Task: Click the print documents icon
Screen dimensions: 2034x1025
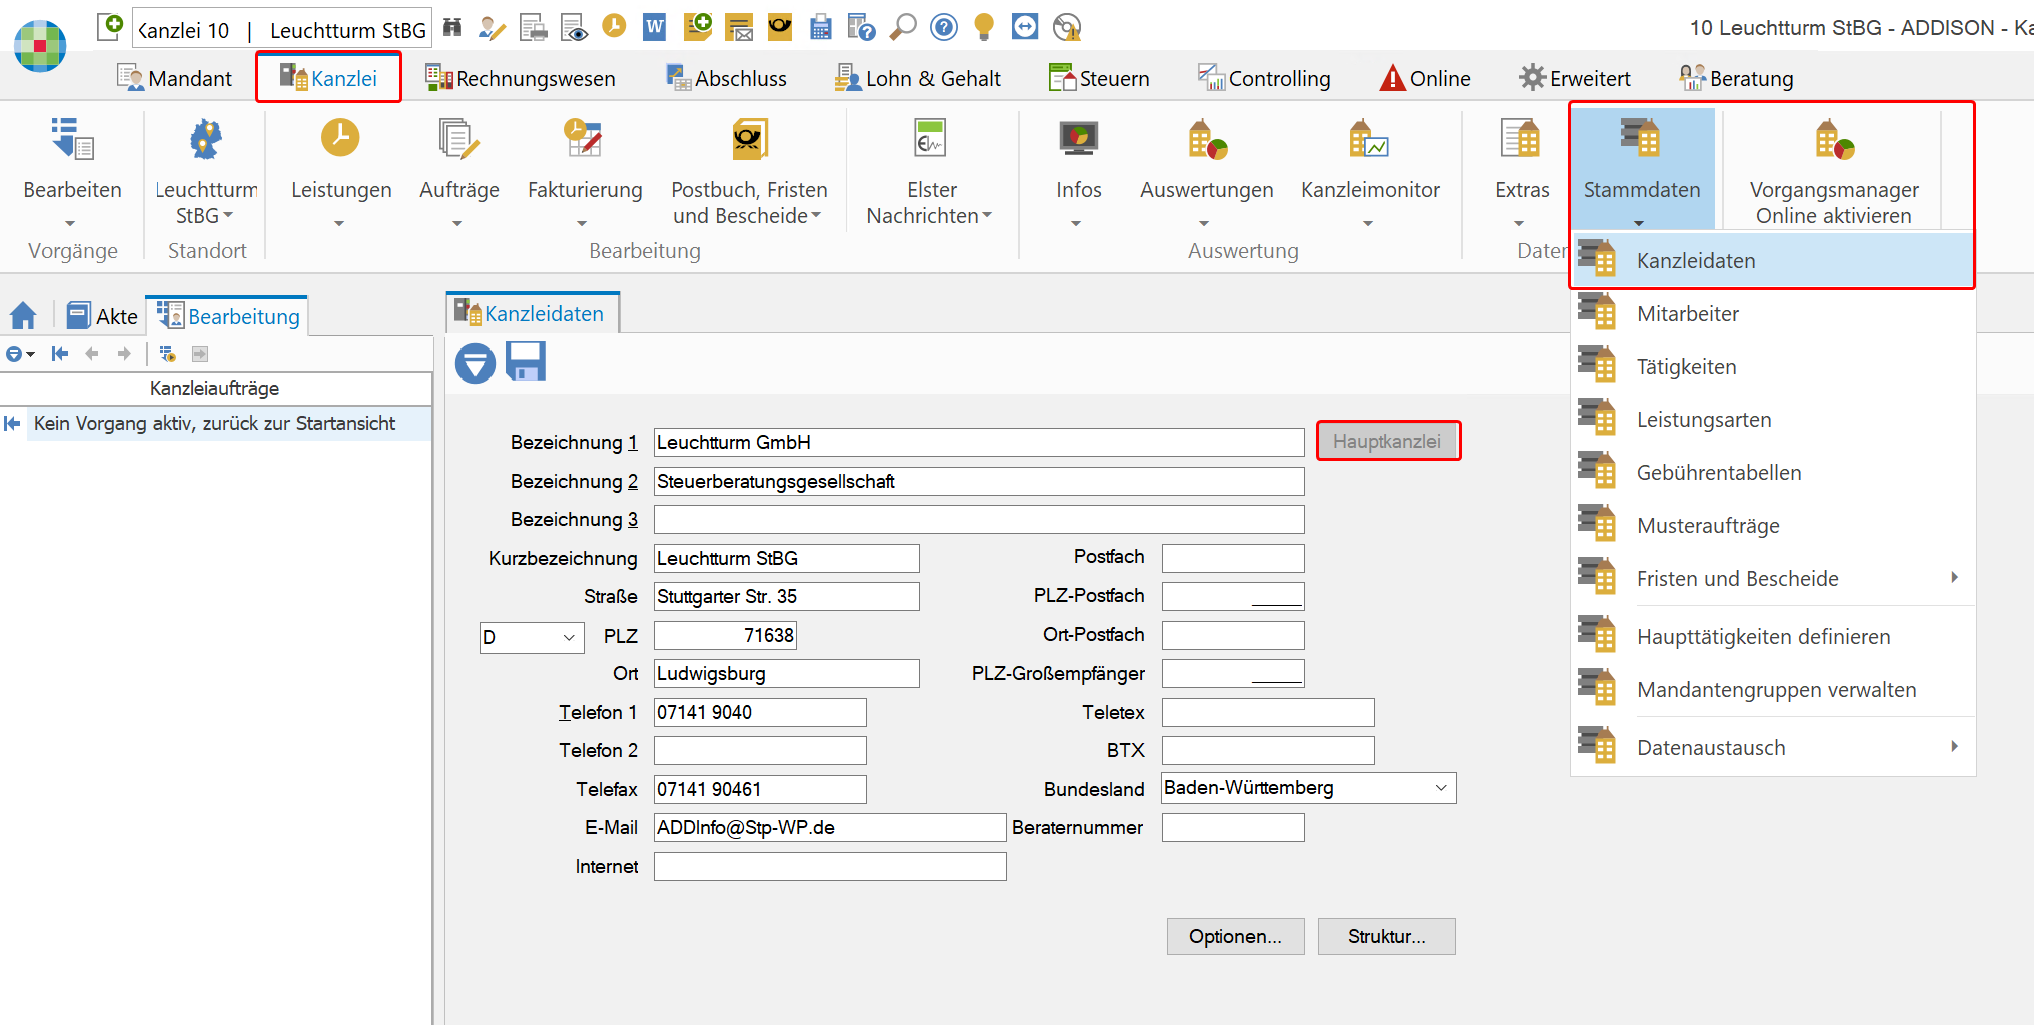Action: click(x=534, y=27)
